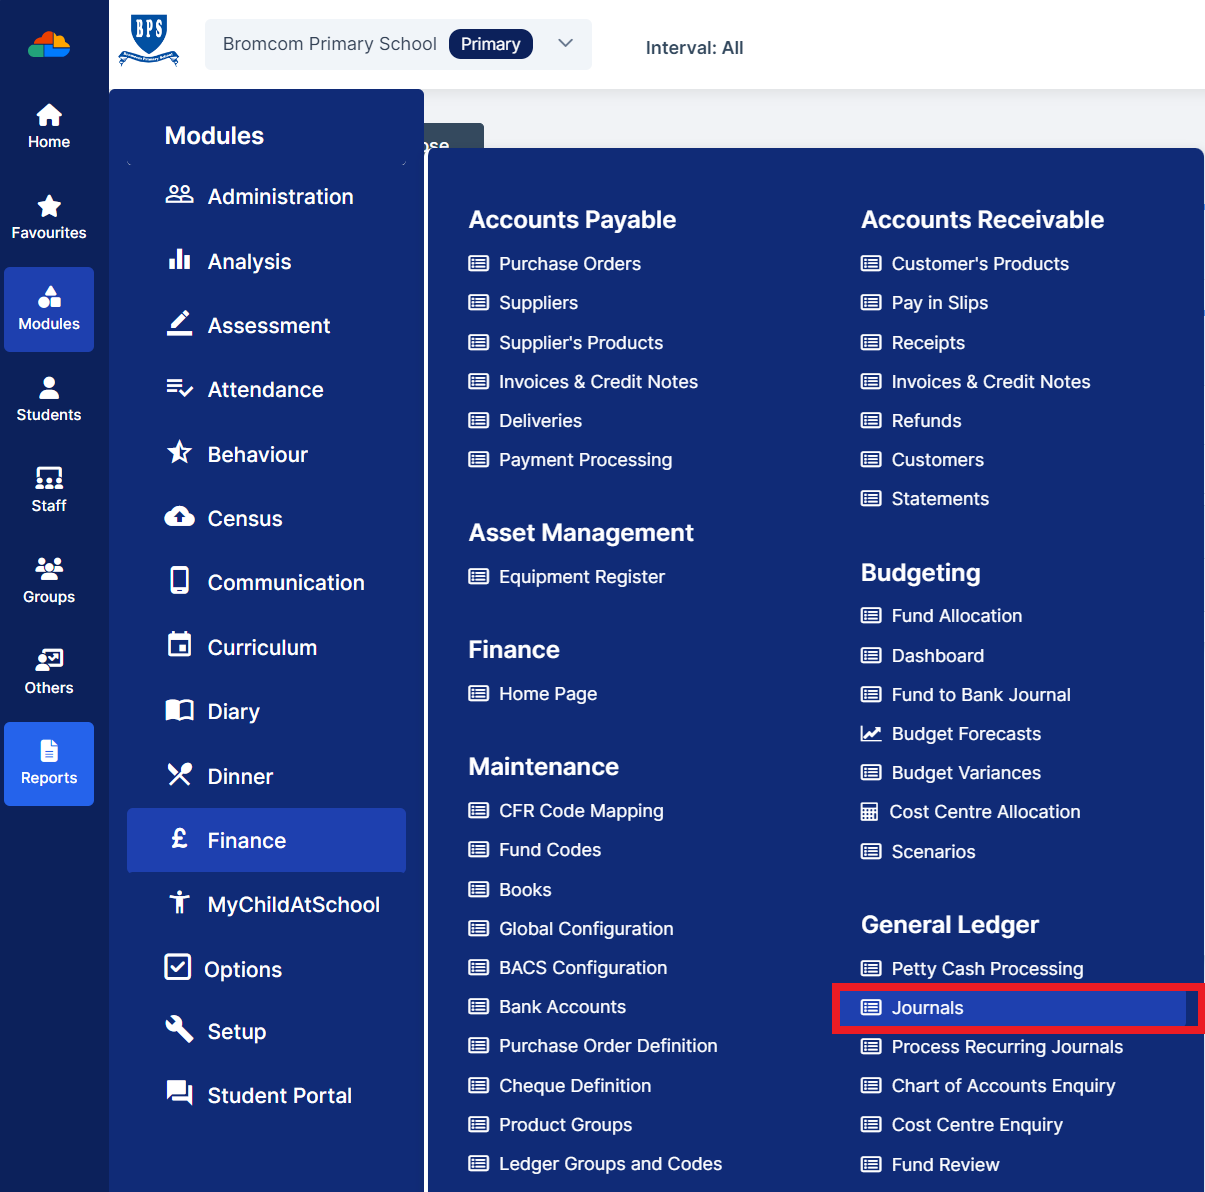Image resolution: width=1205 pixels, height=1192 pixels.
Task: Click the BPS school crest logo
Action: click(x=148, y=44)
